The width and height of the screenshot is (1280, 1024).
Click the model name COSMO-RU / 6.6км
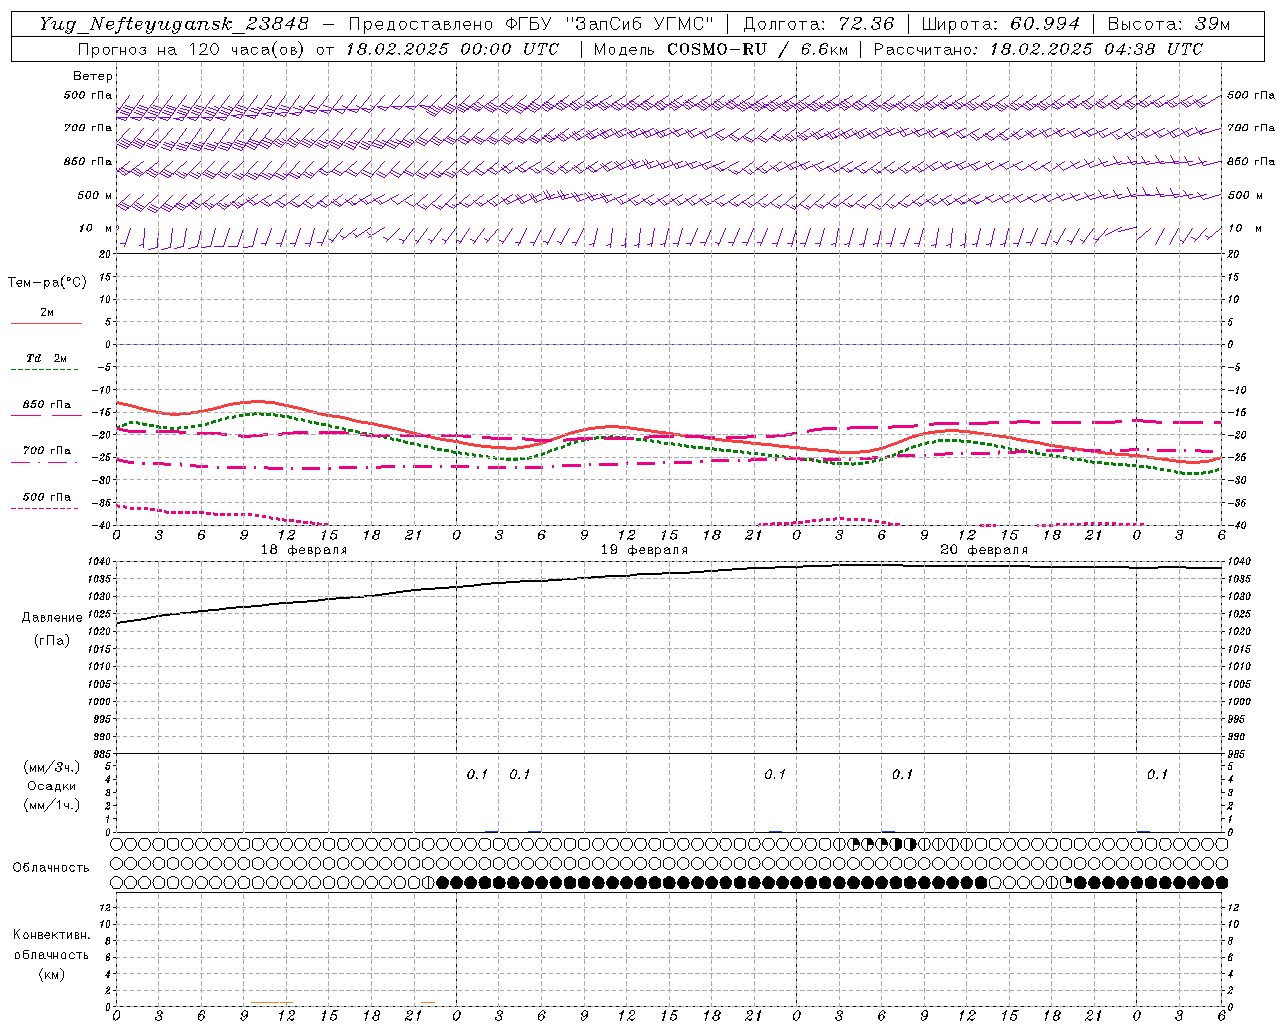pos(757,49)
